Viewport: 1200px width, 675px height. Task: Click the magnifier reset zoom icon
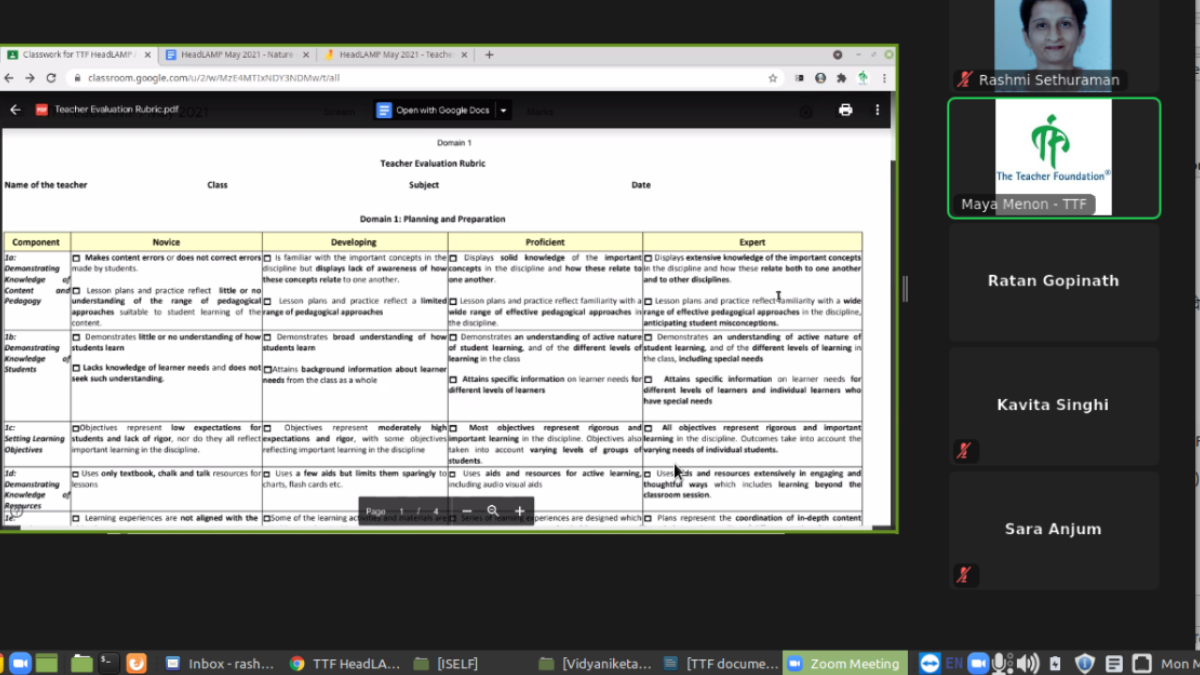point(493,511)
